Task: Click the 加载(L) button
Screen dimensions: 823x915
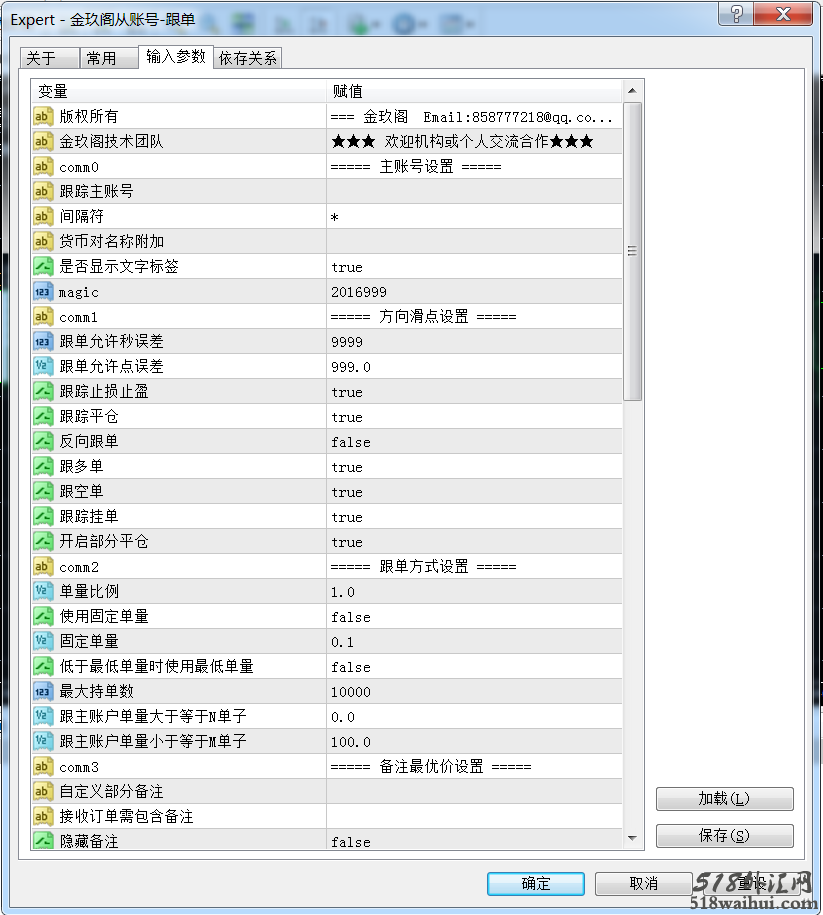Action: tap(724, 799)
